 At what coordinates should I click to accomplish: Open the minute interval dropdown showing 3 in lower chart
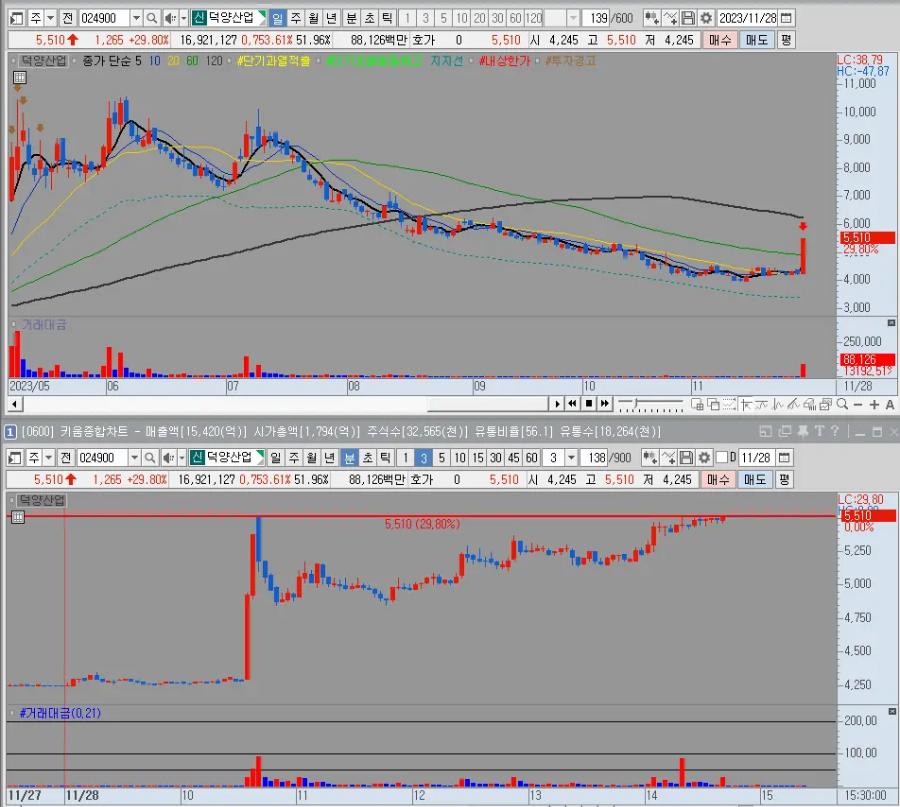(x=571, y=457)
